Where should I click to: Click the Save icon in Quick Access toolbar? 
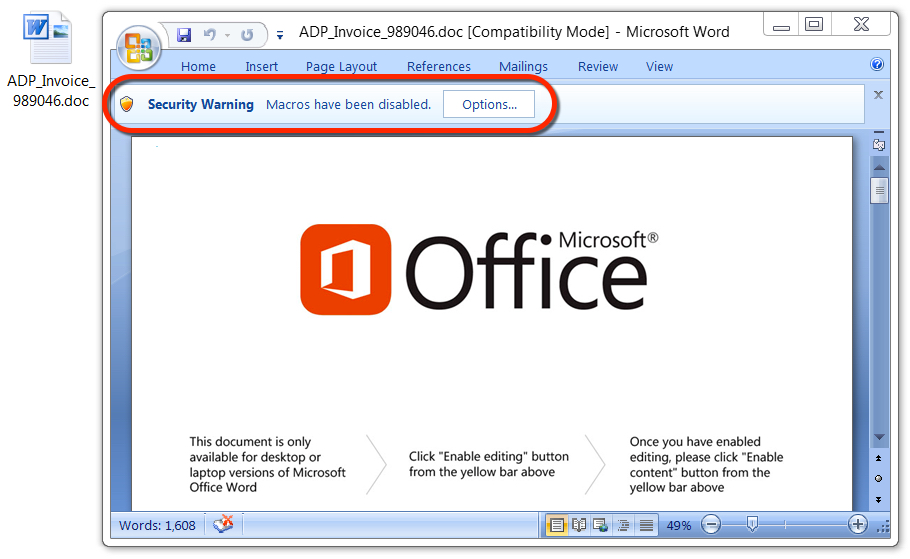[184, 35]
